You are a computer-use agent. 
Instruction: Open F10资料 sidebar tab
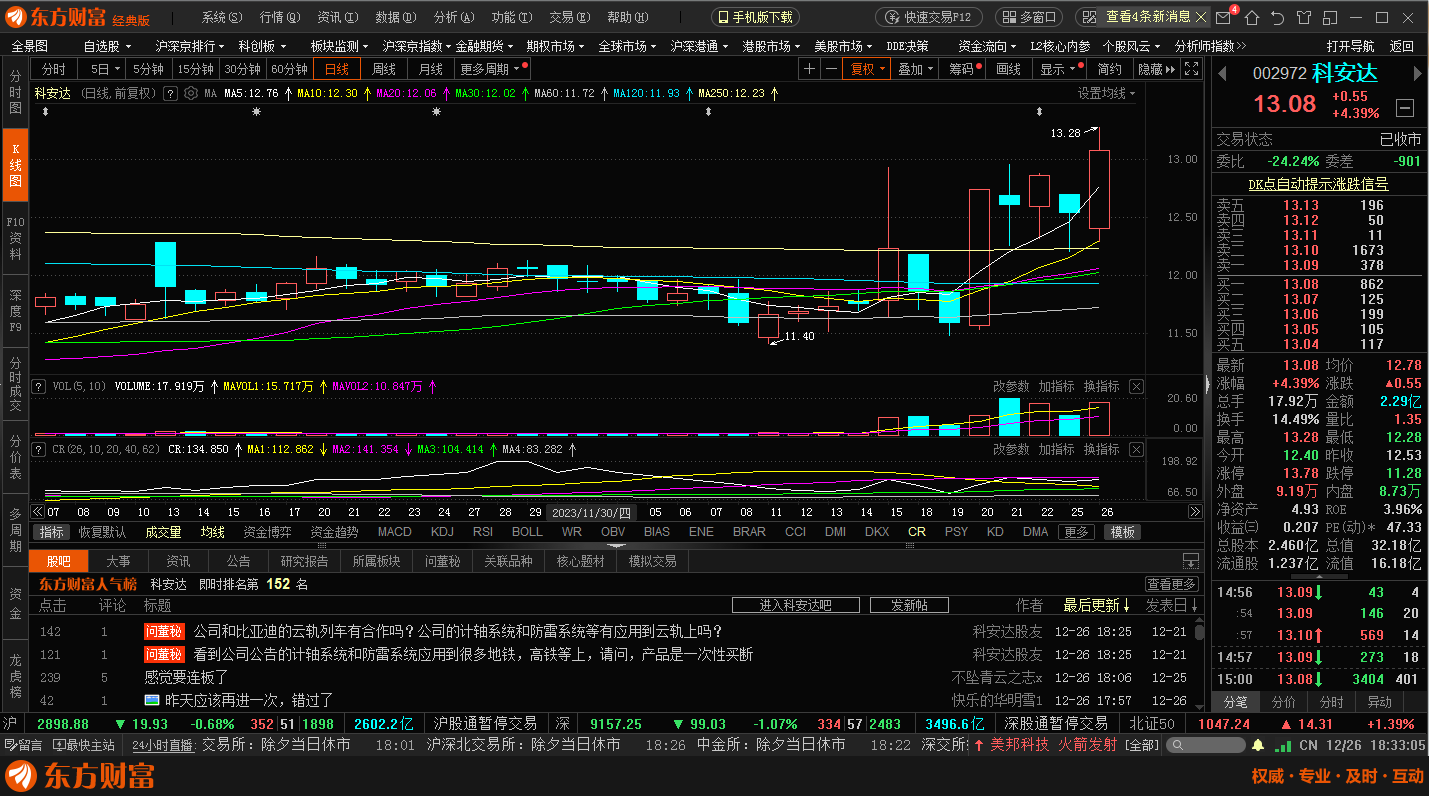point(15,238)
